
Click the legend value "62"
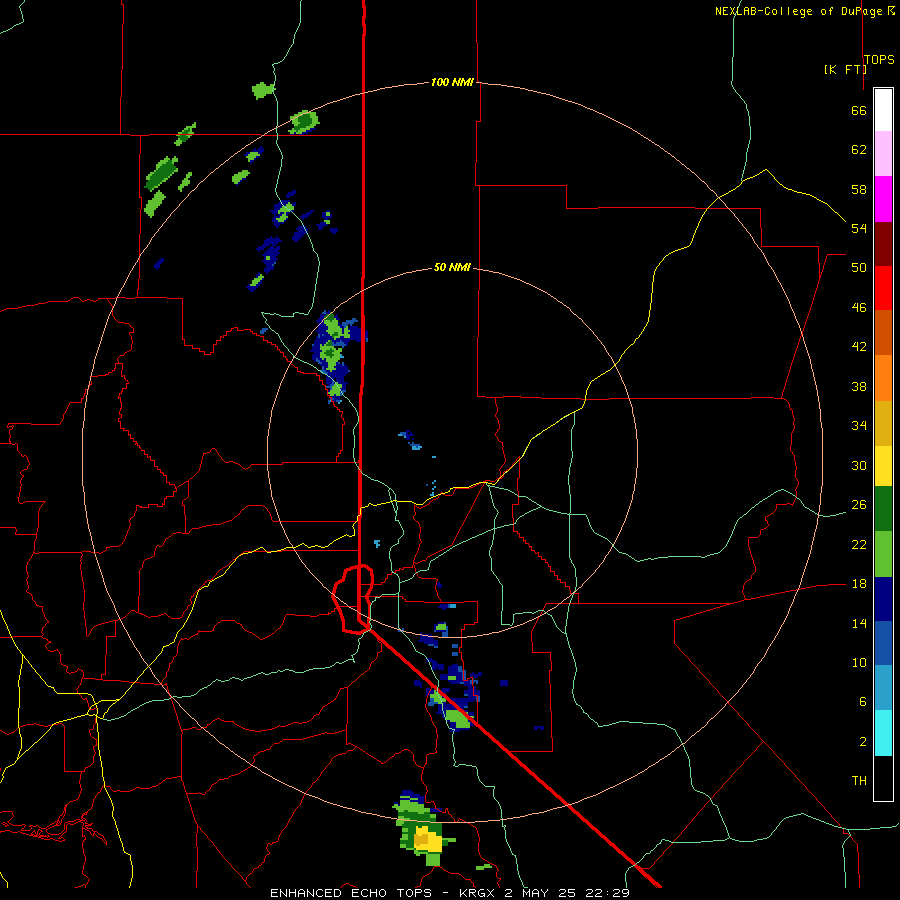[x=859, y=150]
